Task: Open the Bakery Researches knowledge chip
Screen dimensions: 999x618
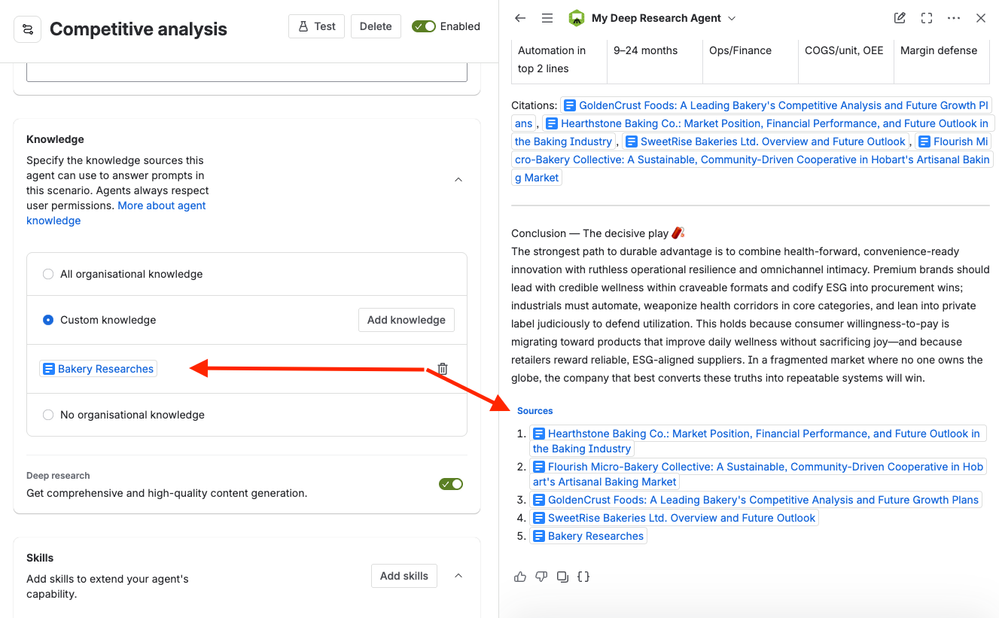Action: pos(98,369)
